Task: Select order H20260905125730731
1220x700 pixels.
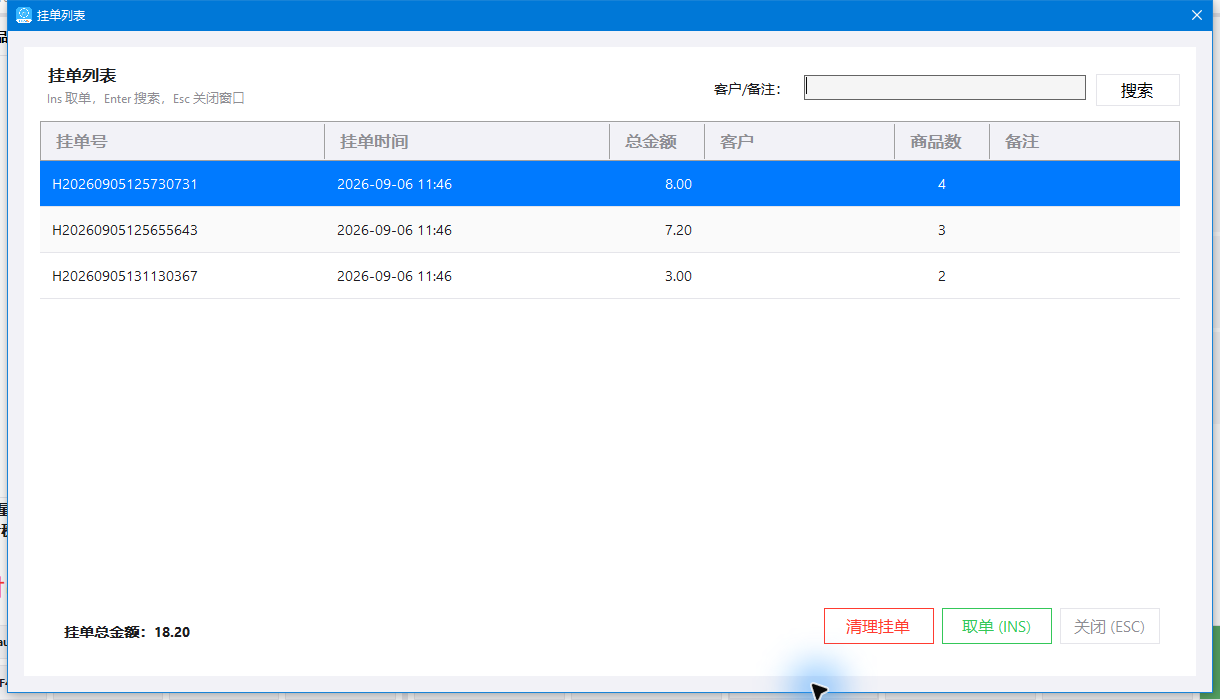Action: [x=610, y=184]
